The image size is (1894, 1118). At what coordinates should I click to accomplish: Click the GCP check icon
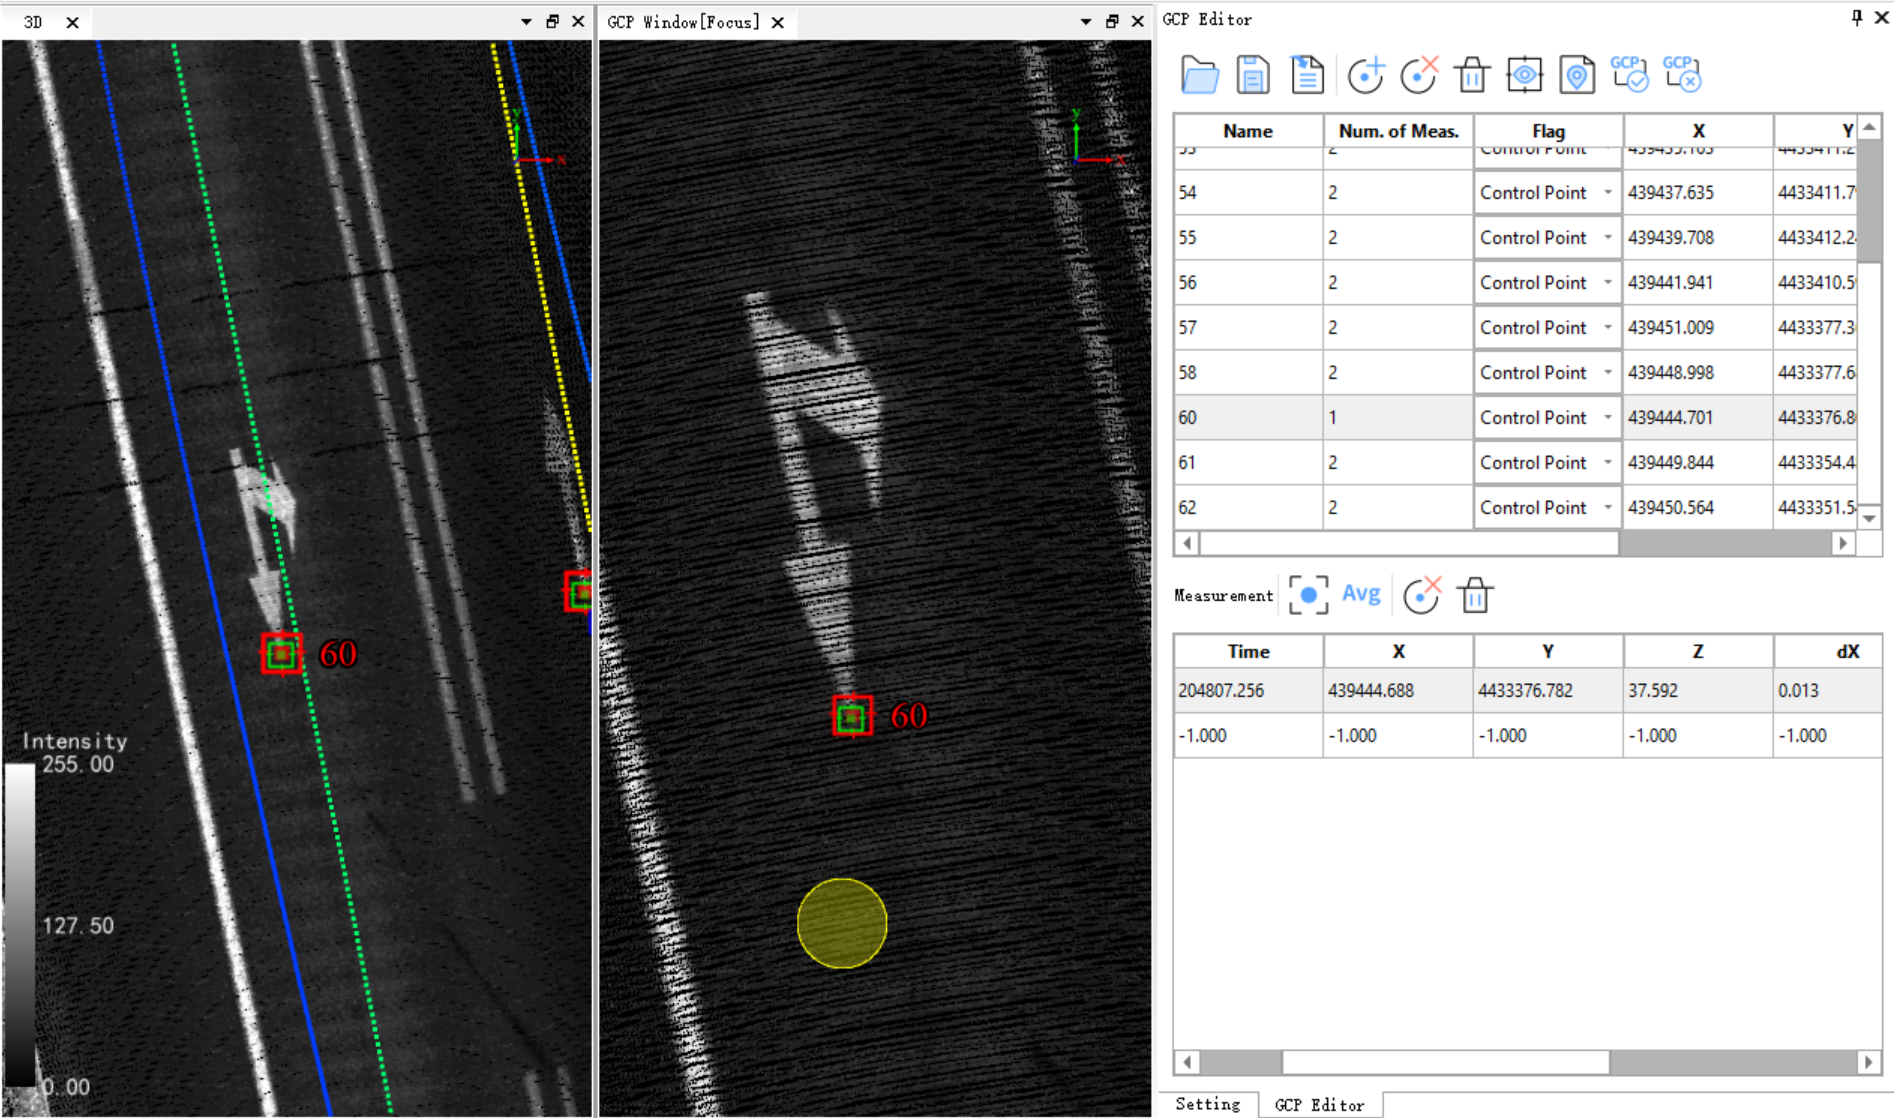click(1630, 74)
